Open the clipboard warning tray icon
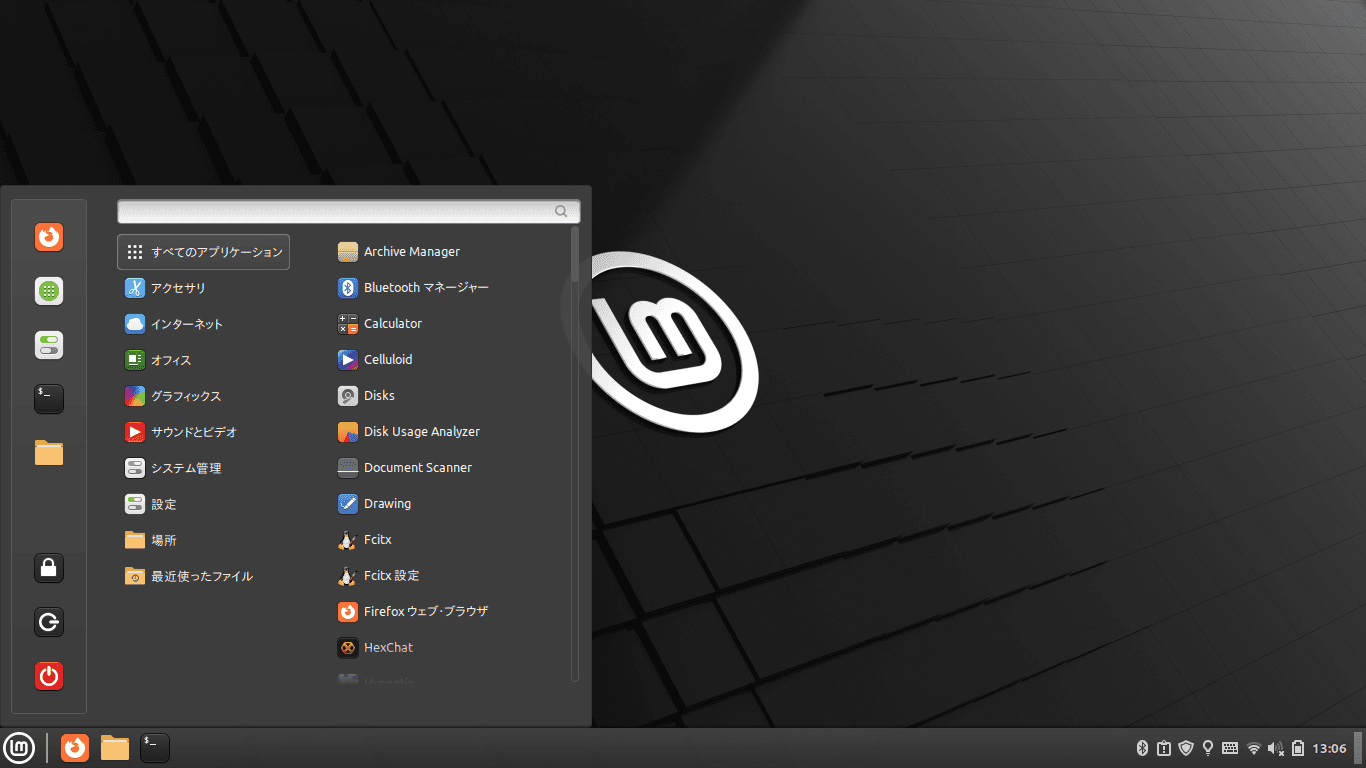This screenshot has height=768, width=1366. (1164, 748)
